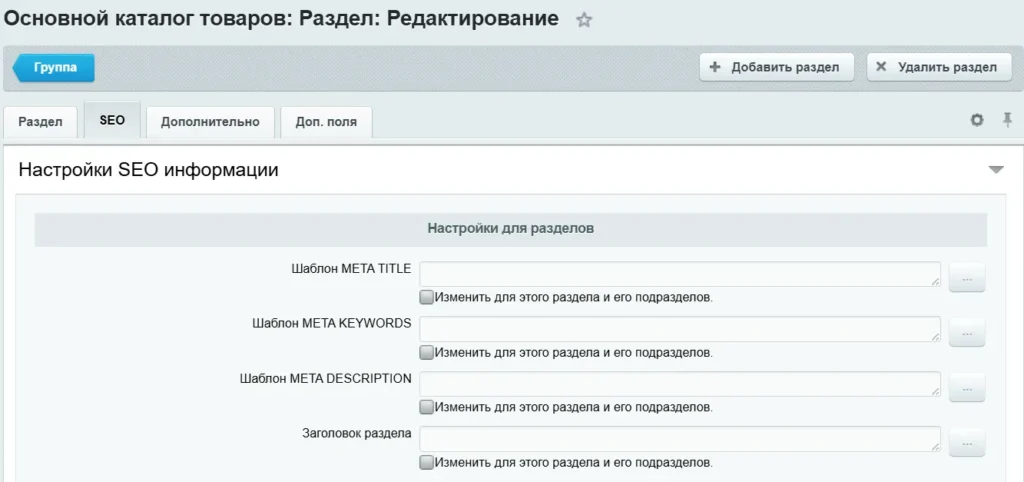The width and height of the screenshot is (1024, 482).
Task: Open the gear settings icon
Action: pos(977,120)
